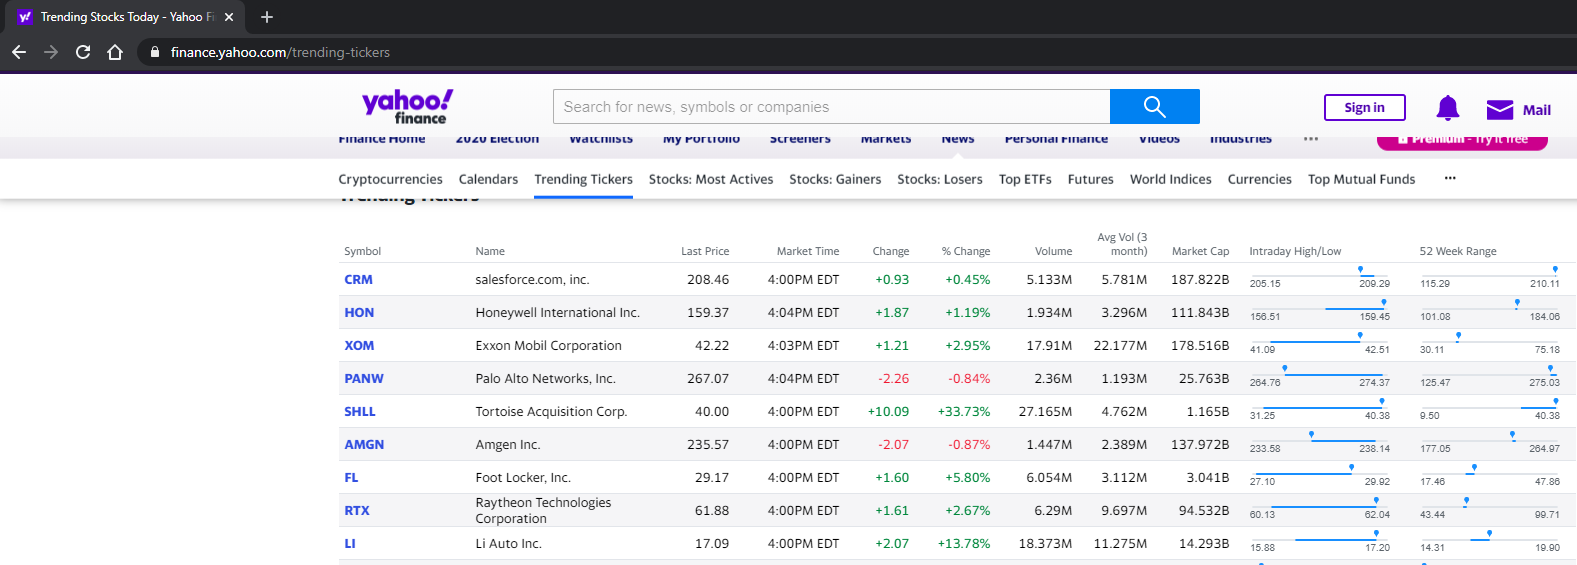This screenshot has width=1577, height=565.
Task: Click the Market Time column header
Action: [808, 251]
